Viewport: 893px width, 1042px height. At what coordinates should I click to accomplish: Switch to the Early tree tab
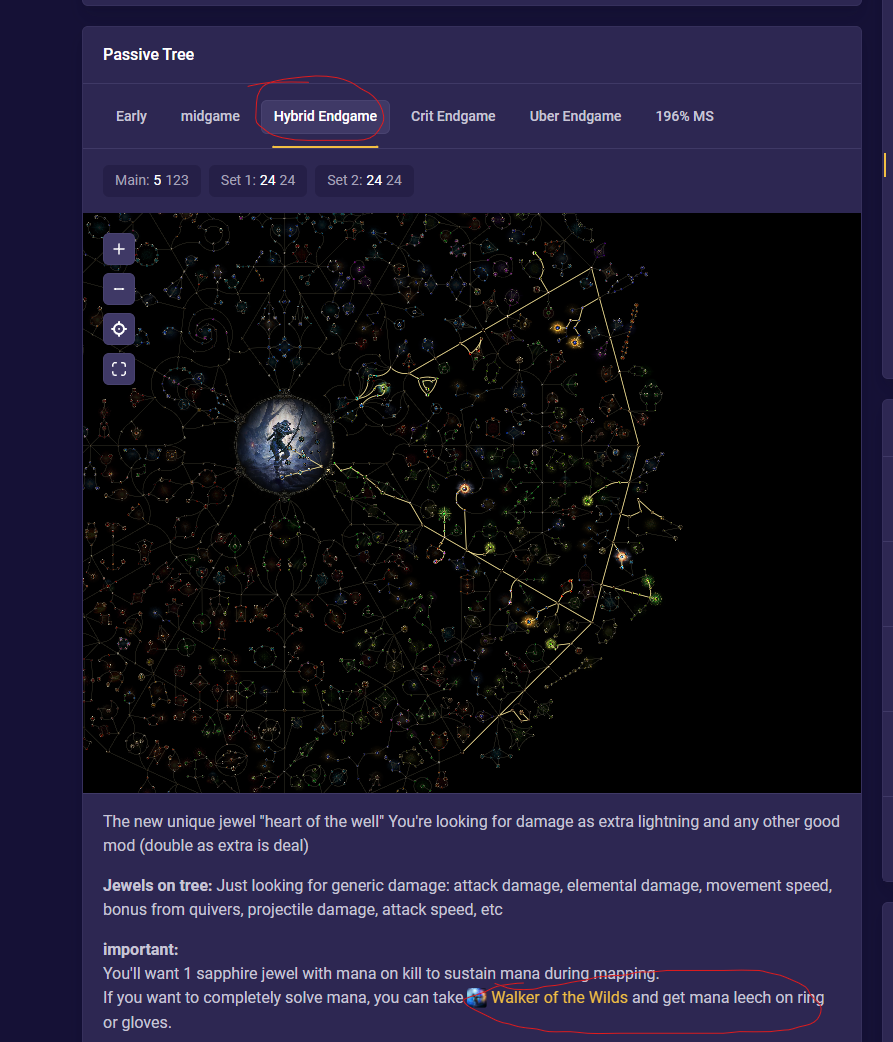pos(131,116)
